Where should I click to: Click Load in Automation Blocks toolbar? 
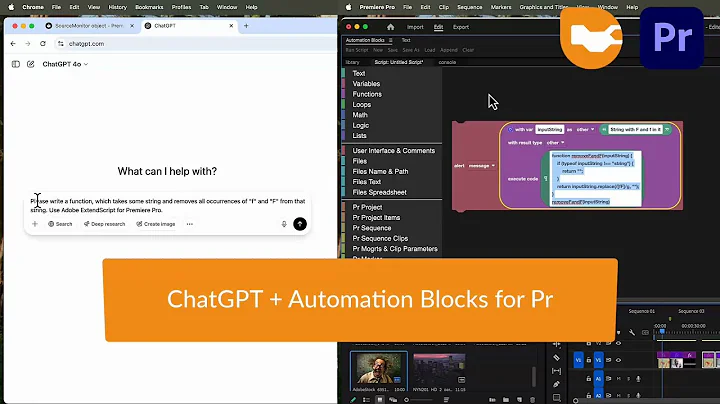coord(430,50)
